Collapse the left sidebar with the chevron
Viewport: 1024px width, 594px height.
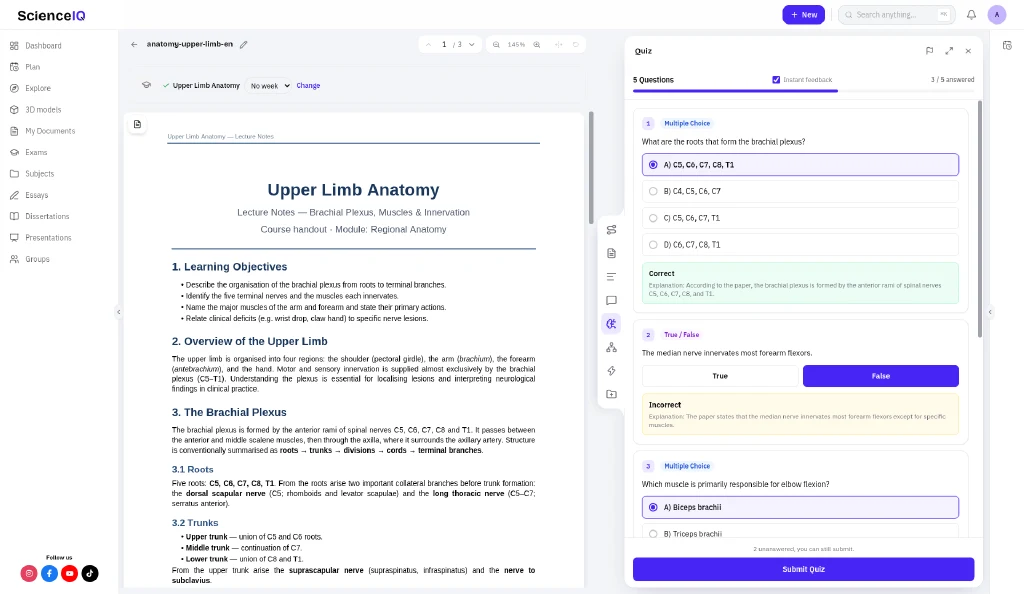118,312
